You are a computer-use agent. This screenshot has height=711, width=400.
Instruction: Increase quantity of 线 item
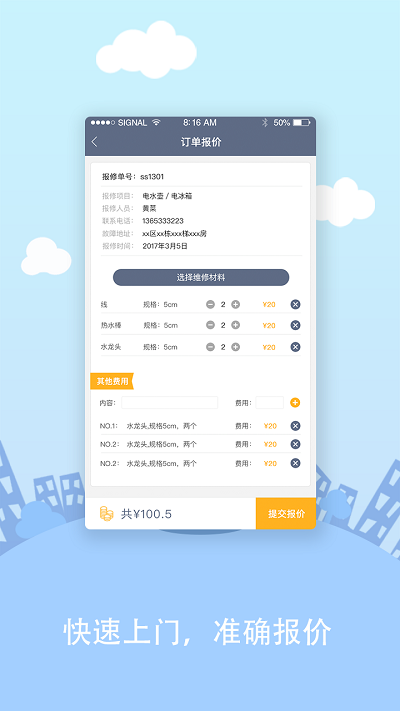click(235, 305)
